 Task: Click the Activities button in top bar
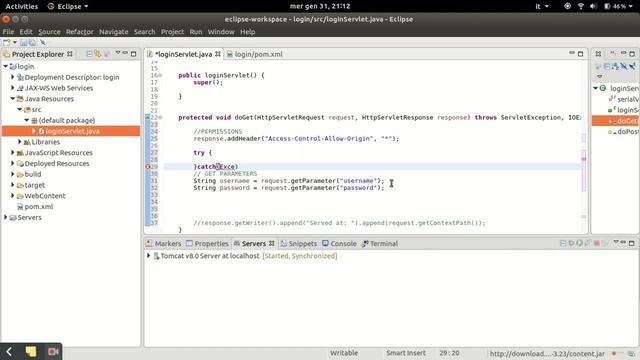click(22, 6)
